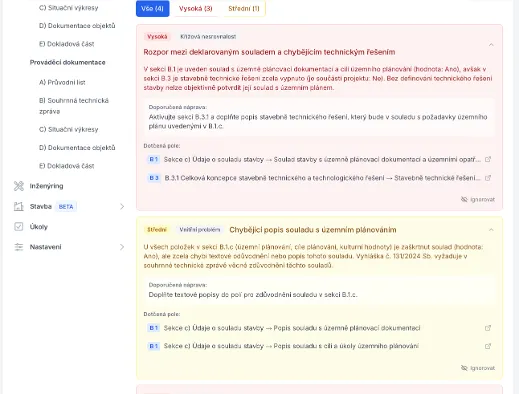Click the Střední severity badge in the yellow card
519x394 pixels.
pos(157,230)
